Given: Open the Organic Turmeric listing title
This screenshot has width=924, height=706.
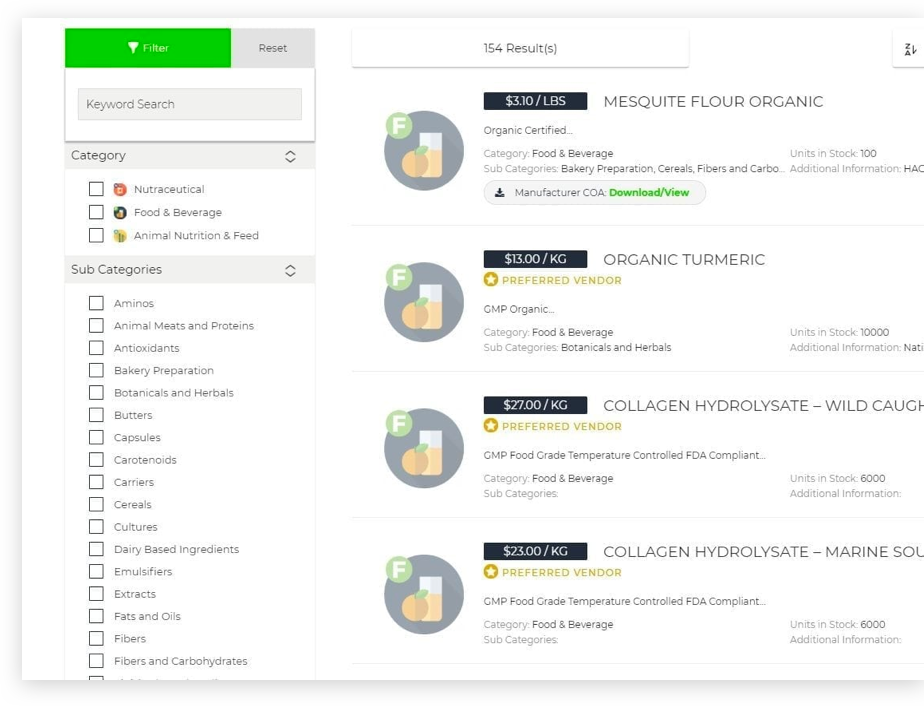Looking at the screenshot, I should pyautogui.click(x=684, y=260).
